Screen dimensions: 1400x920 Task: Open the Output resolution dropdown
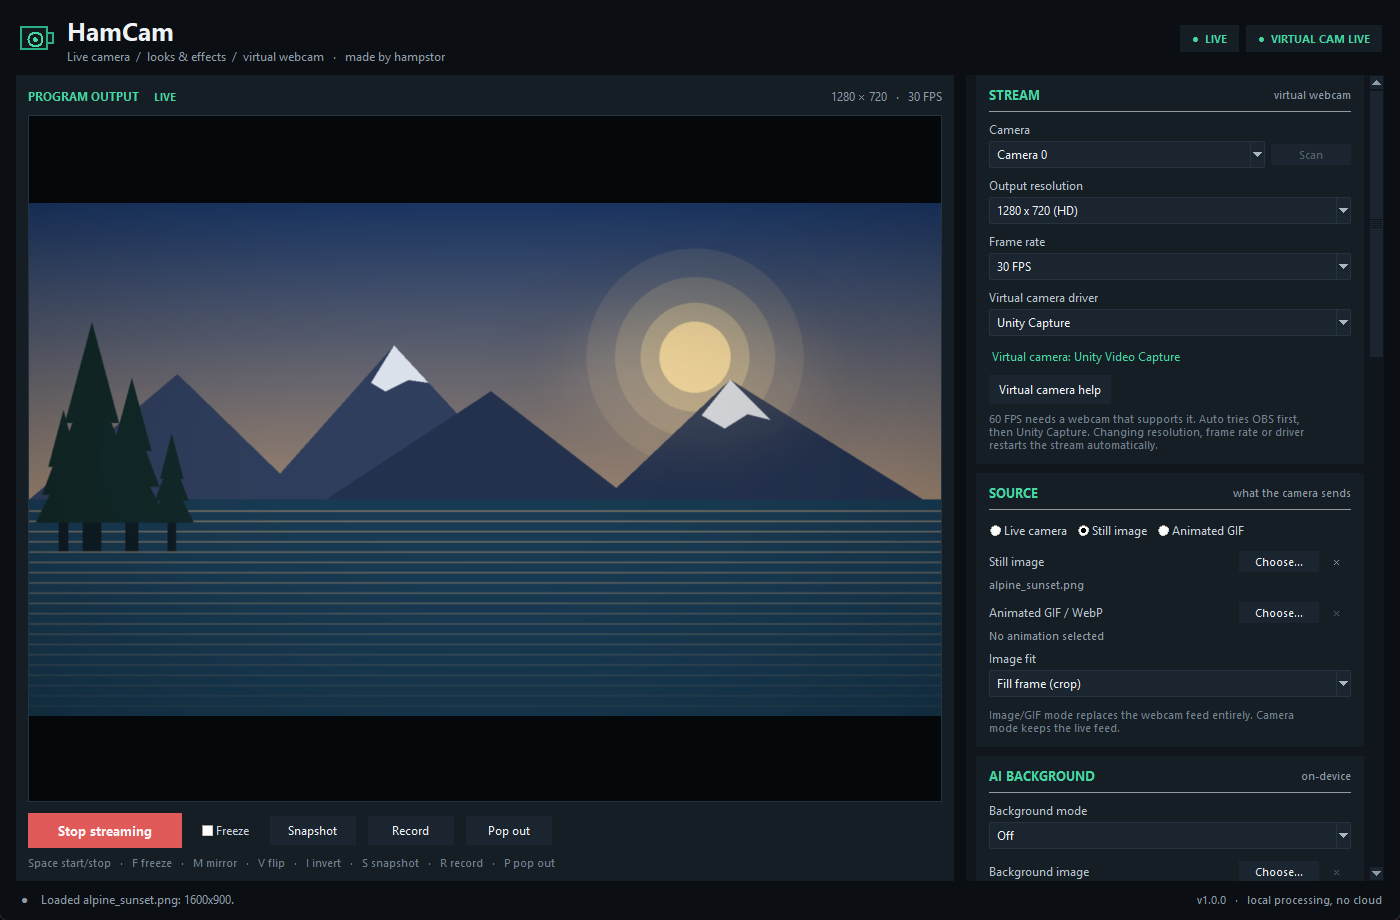tap(1170, 211)
